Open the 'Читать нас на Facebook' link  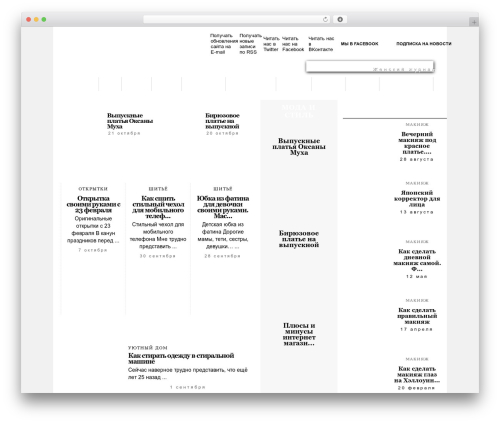(x=293, y=44)
